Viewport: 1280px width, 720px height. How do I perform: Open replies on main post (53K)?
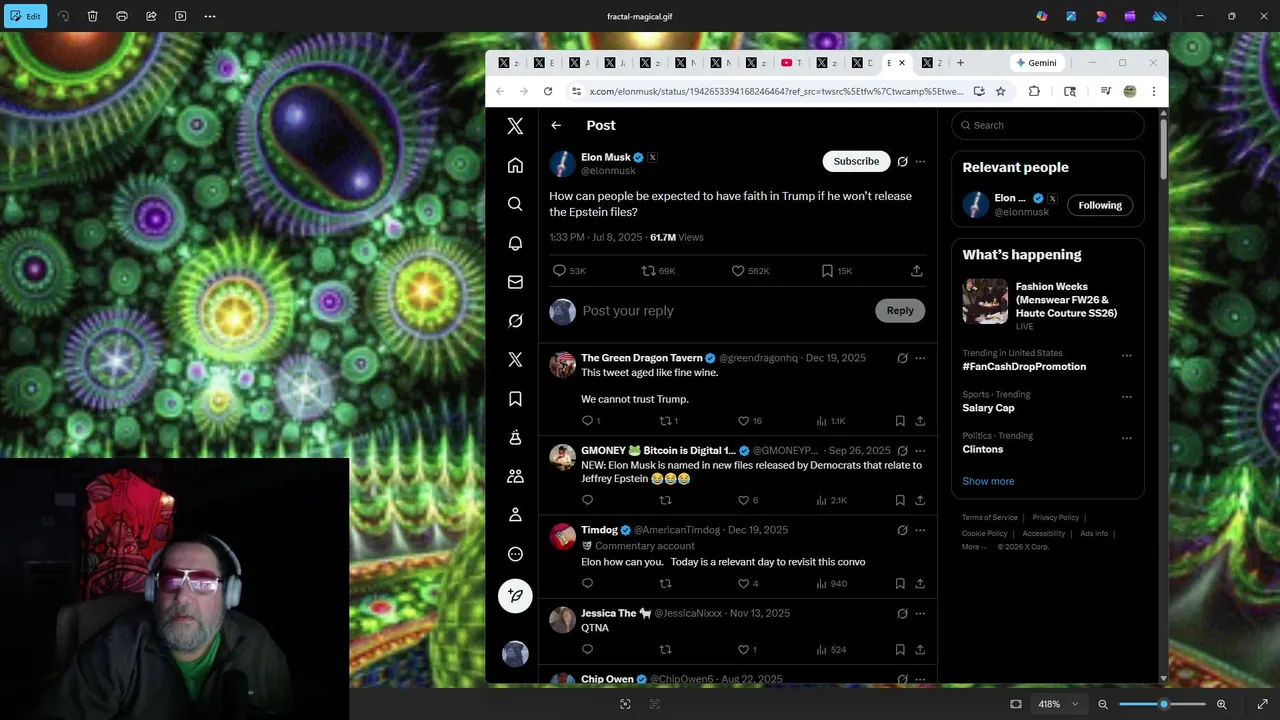(559, 271)
